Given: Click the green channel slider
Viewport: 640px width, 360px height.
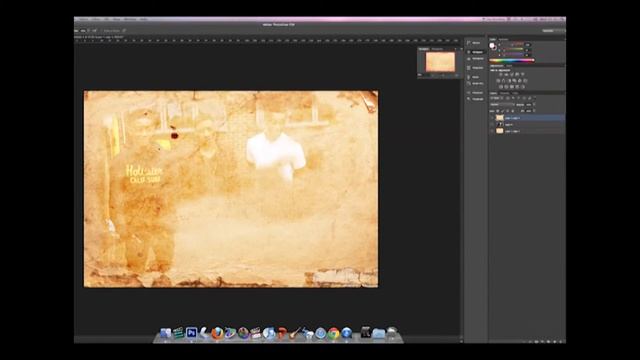Looking at the screenshot, I should [x=513, y=50].
